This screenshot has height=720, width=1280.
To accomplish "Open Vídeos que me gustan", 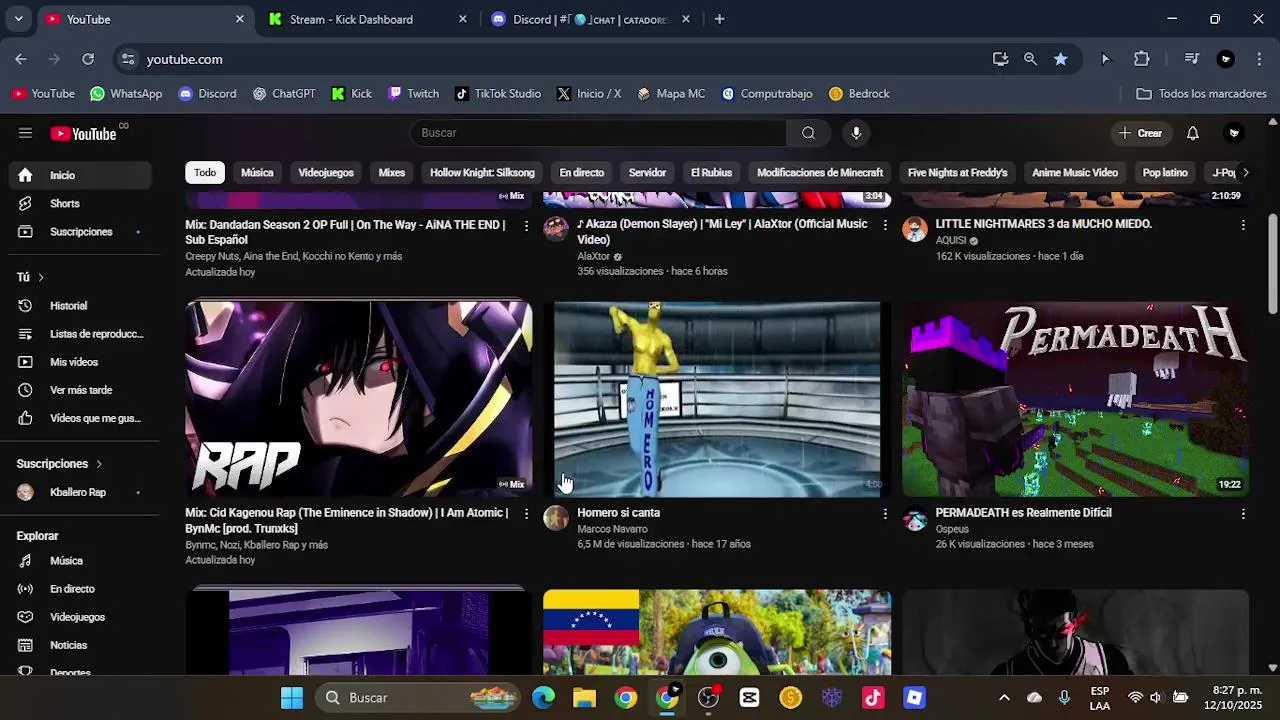I will pyautogui.click(x=80, y=418).
